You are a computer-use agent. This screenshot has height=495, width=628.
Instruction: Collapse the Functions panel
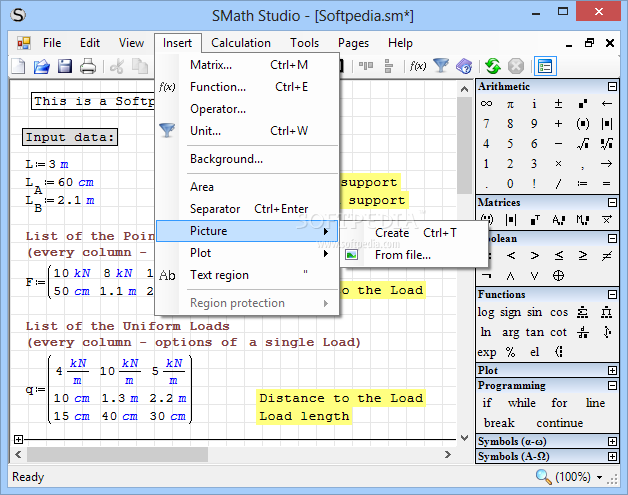coord(612,294)
